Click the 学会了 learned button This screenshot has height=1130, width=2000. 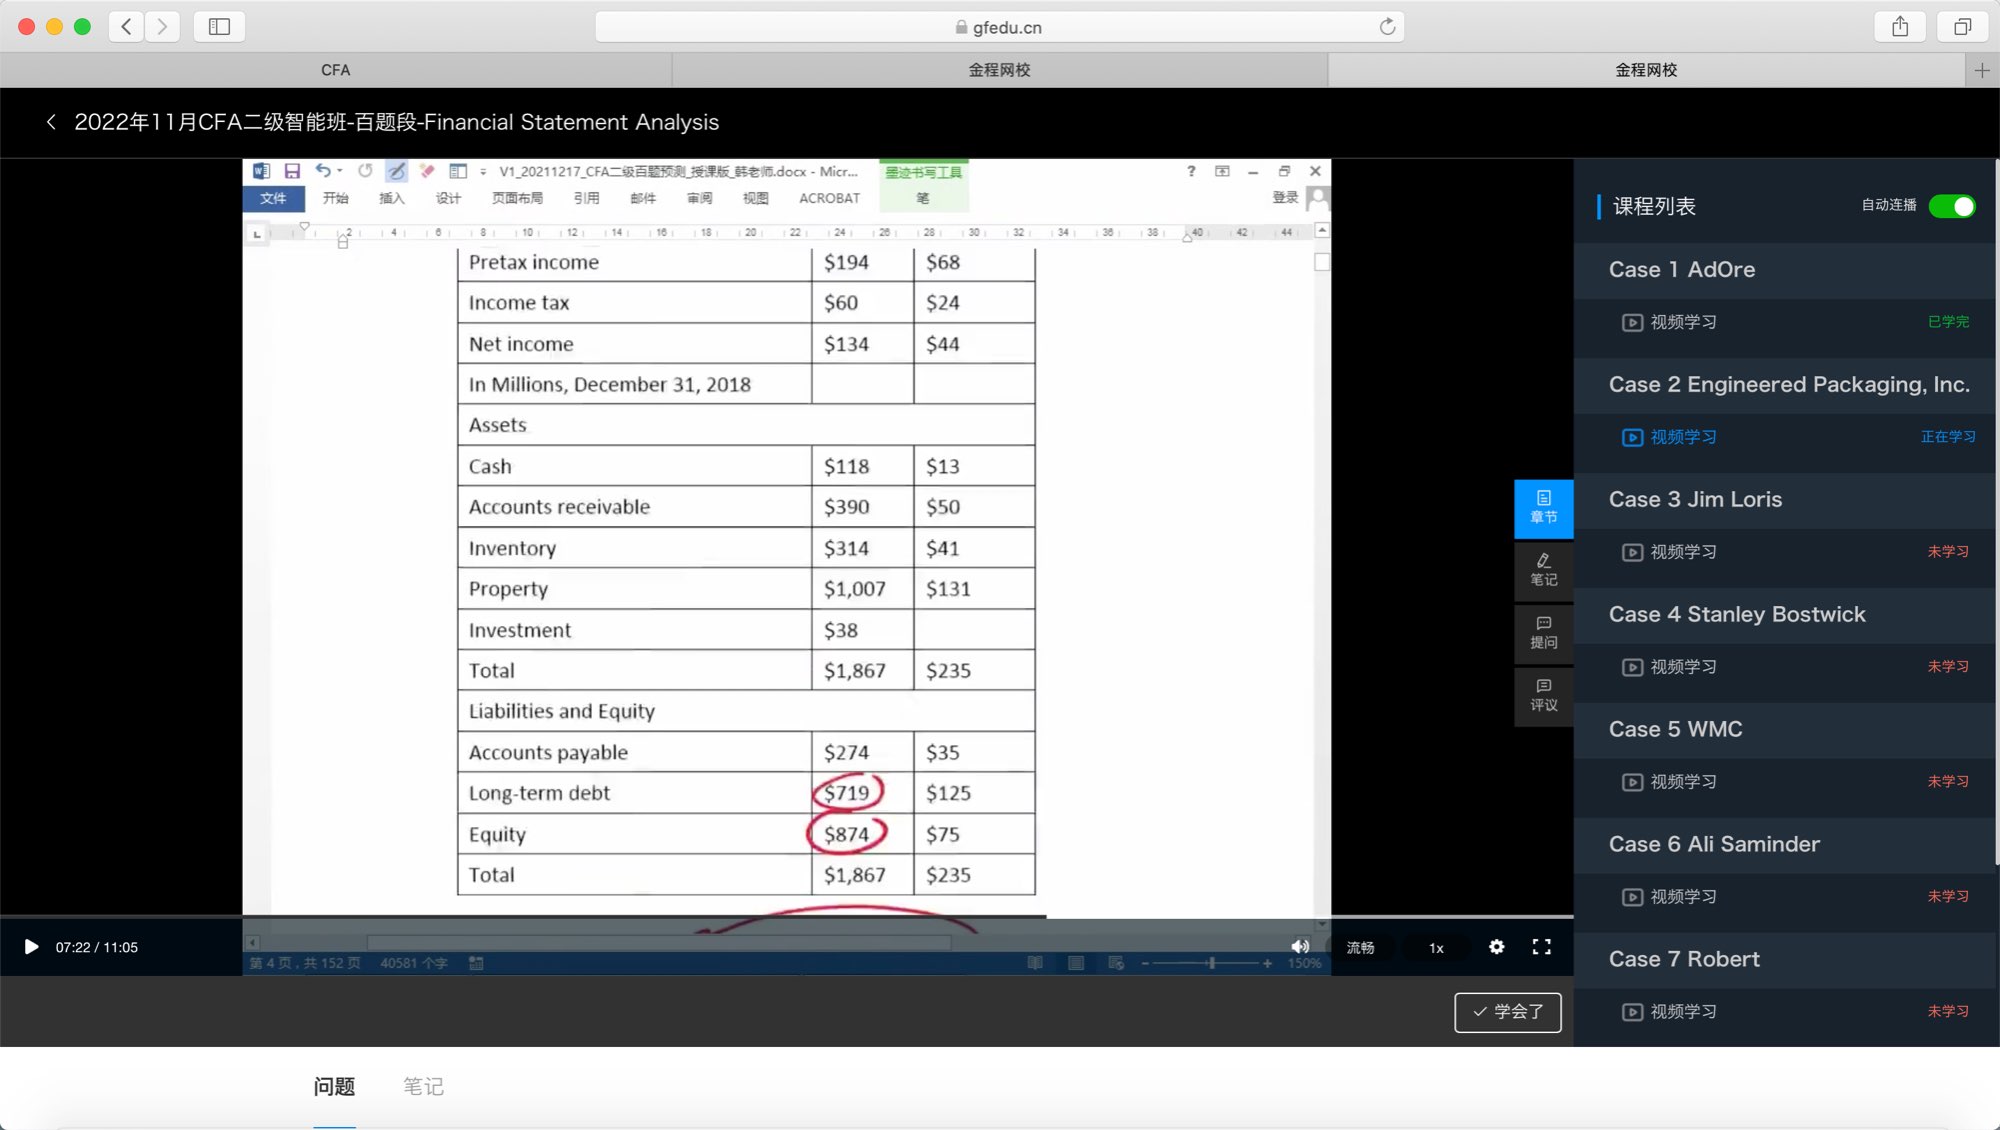(x=1507, y=1012)
